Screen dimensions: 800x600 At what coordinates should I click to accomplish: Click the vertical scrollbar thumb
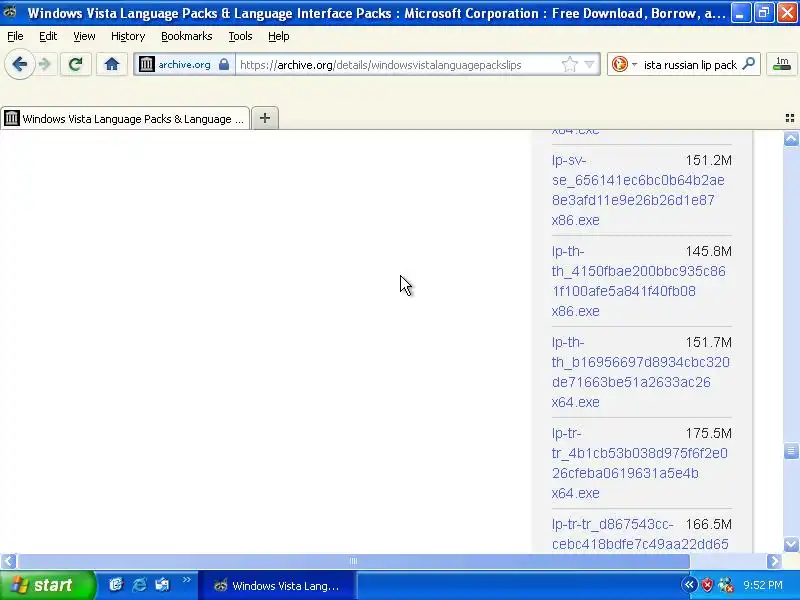tap(791, 451)
